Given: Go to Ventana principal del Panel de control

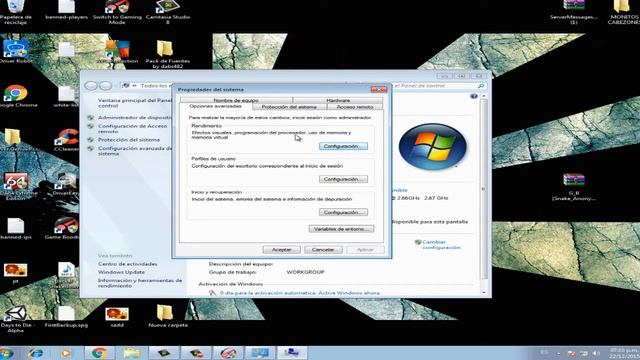Looking at the screenshot, I should pyautogui.click(x=135, y=103).
